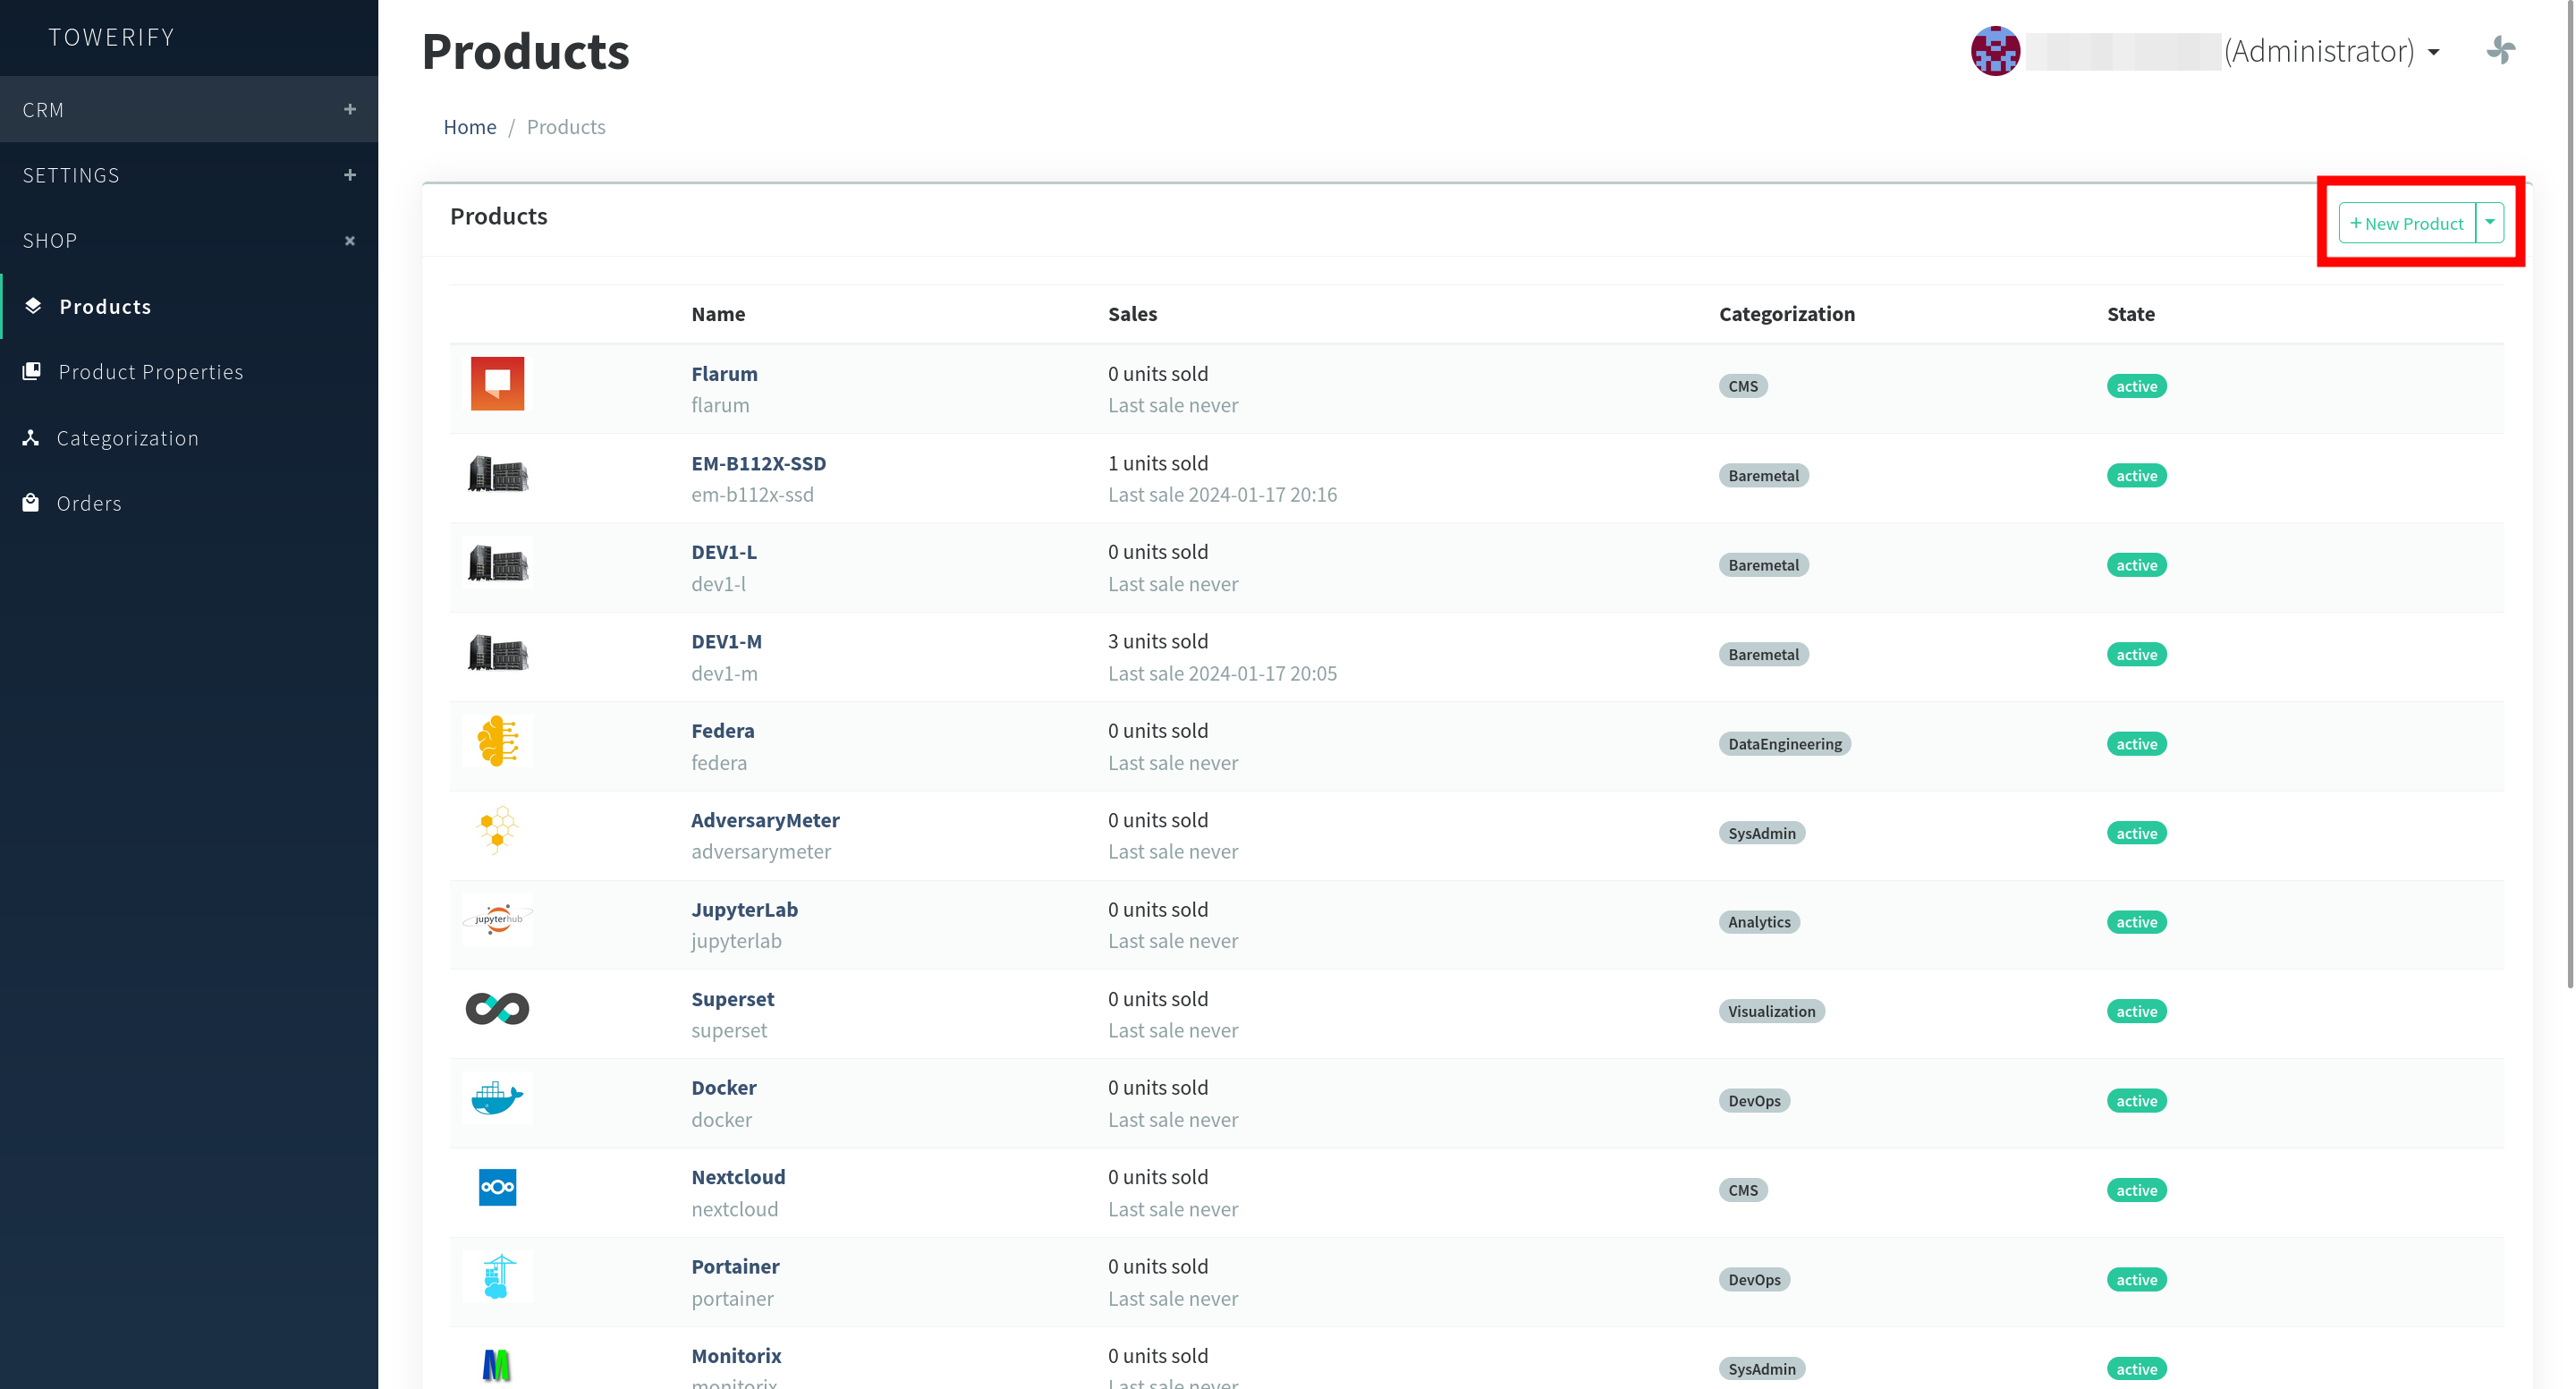Open the Categorization sidebar item
The width and height of the screenshot is (2576, 1389).
pos(127,438)
